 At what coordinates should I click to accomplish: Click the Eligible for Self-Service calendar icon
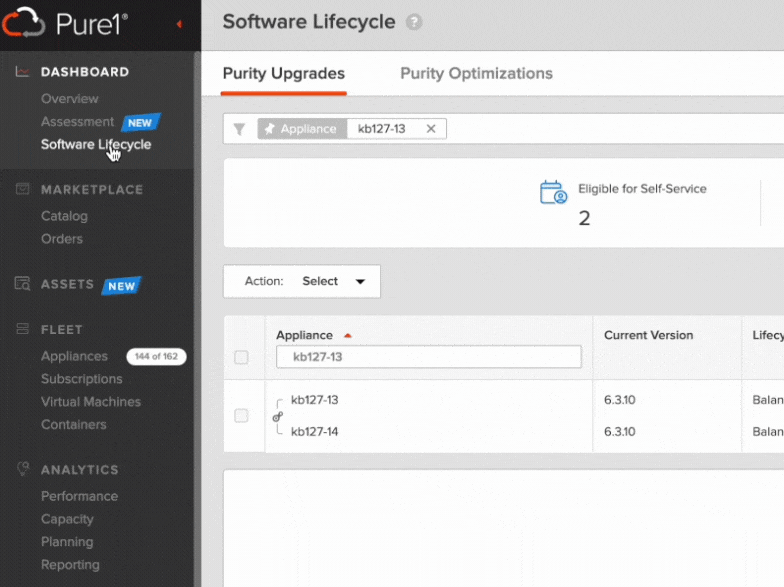(554, 192)
